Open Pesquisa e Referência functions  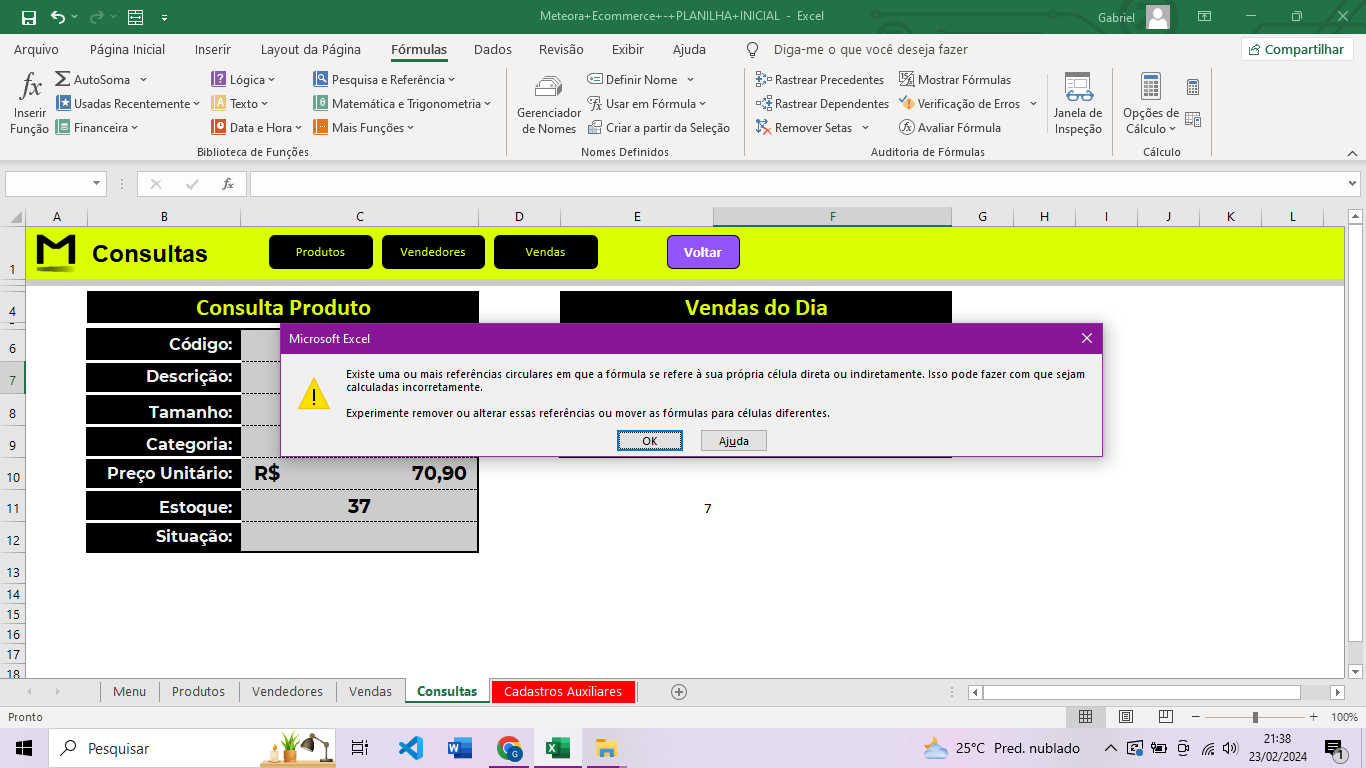tap(384, 80)
